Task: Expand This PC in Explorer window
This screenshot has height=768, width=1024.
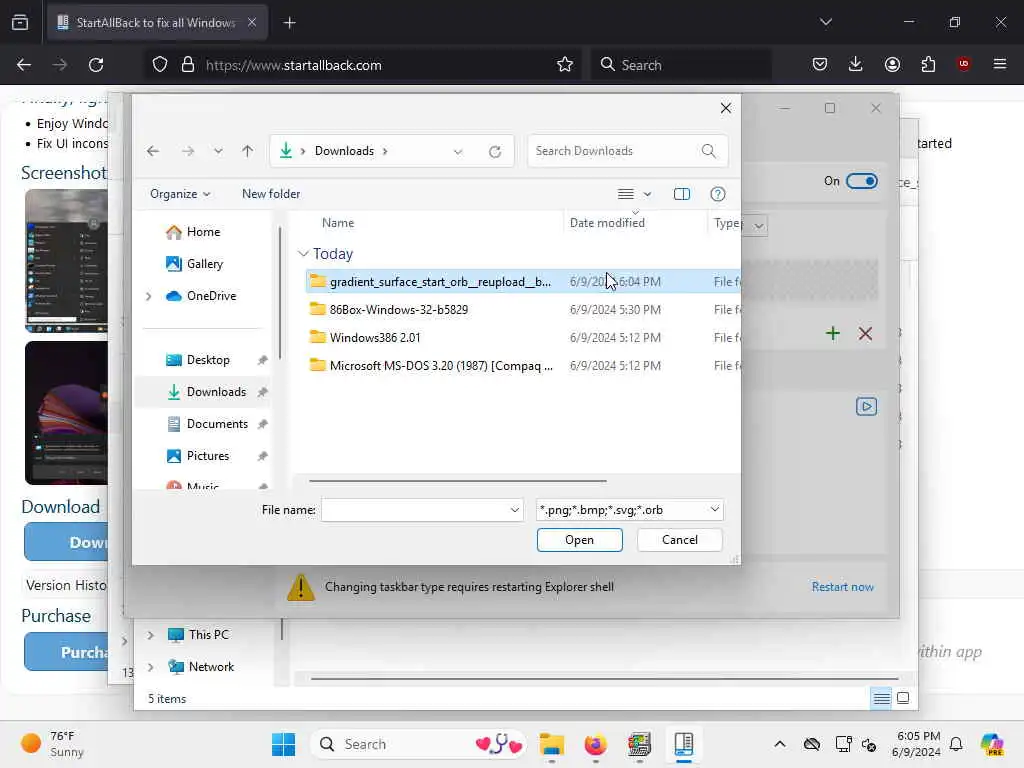Action: click(x=150, y=635)
